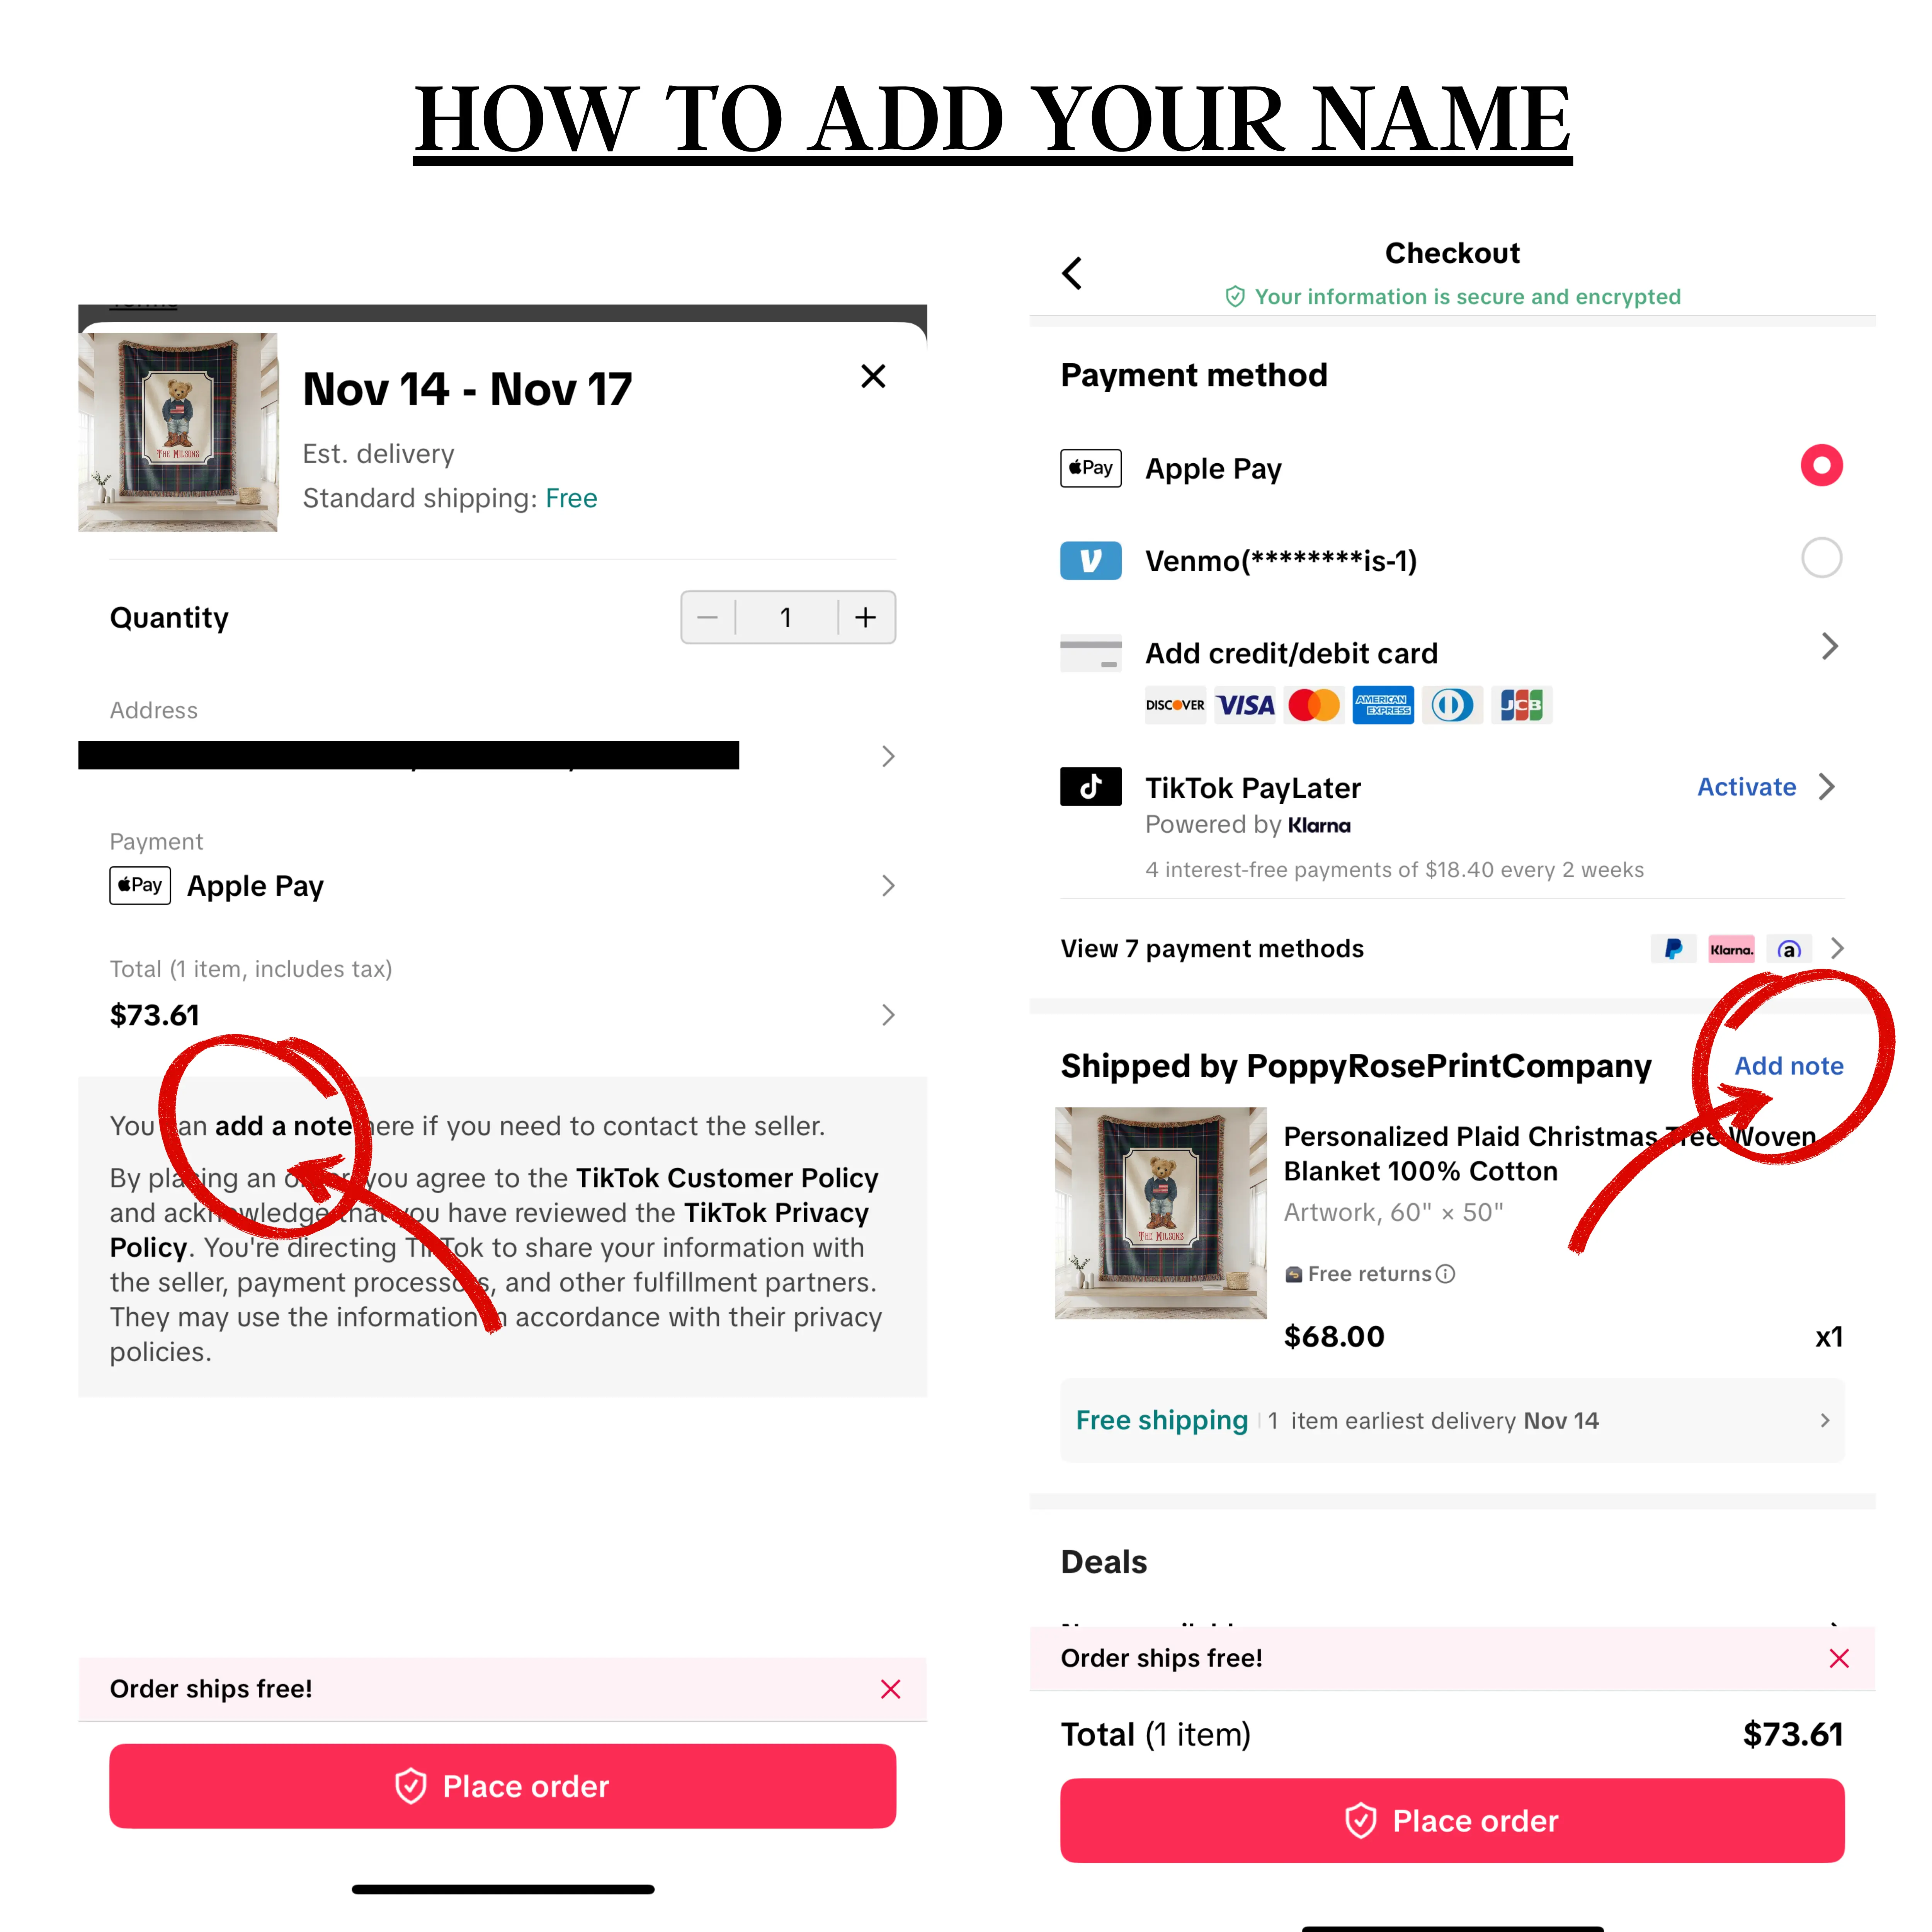This screenshot has height=1932, width=1932.
Task: Increase quantity with the plus button
Action: (866, 617)
